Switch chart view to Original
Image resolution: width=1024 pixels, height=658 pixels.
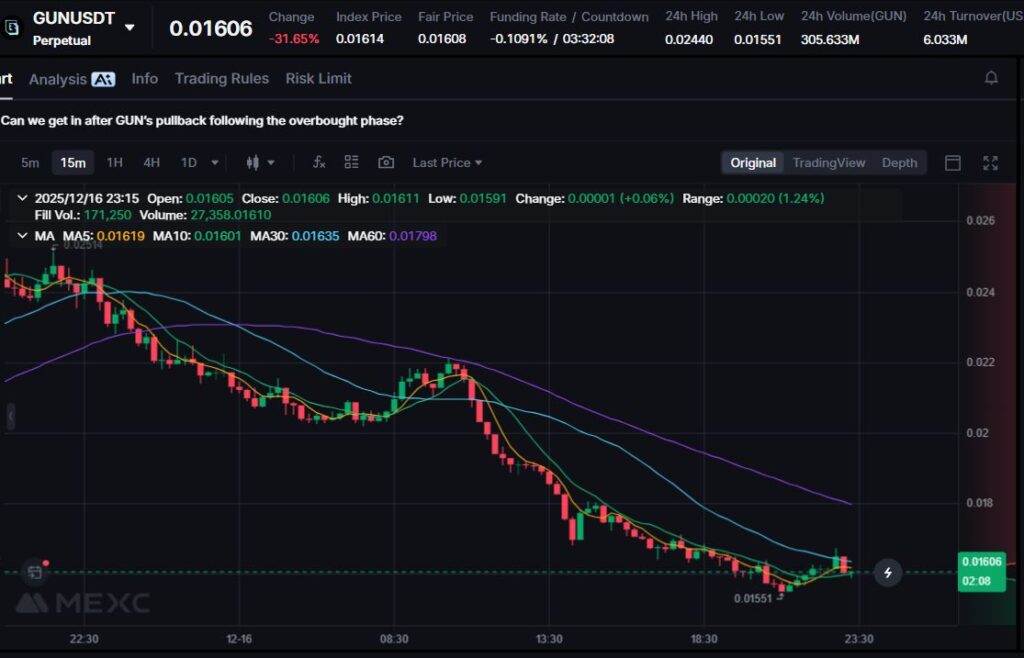point(753,163)
